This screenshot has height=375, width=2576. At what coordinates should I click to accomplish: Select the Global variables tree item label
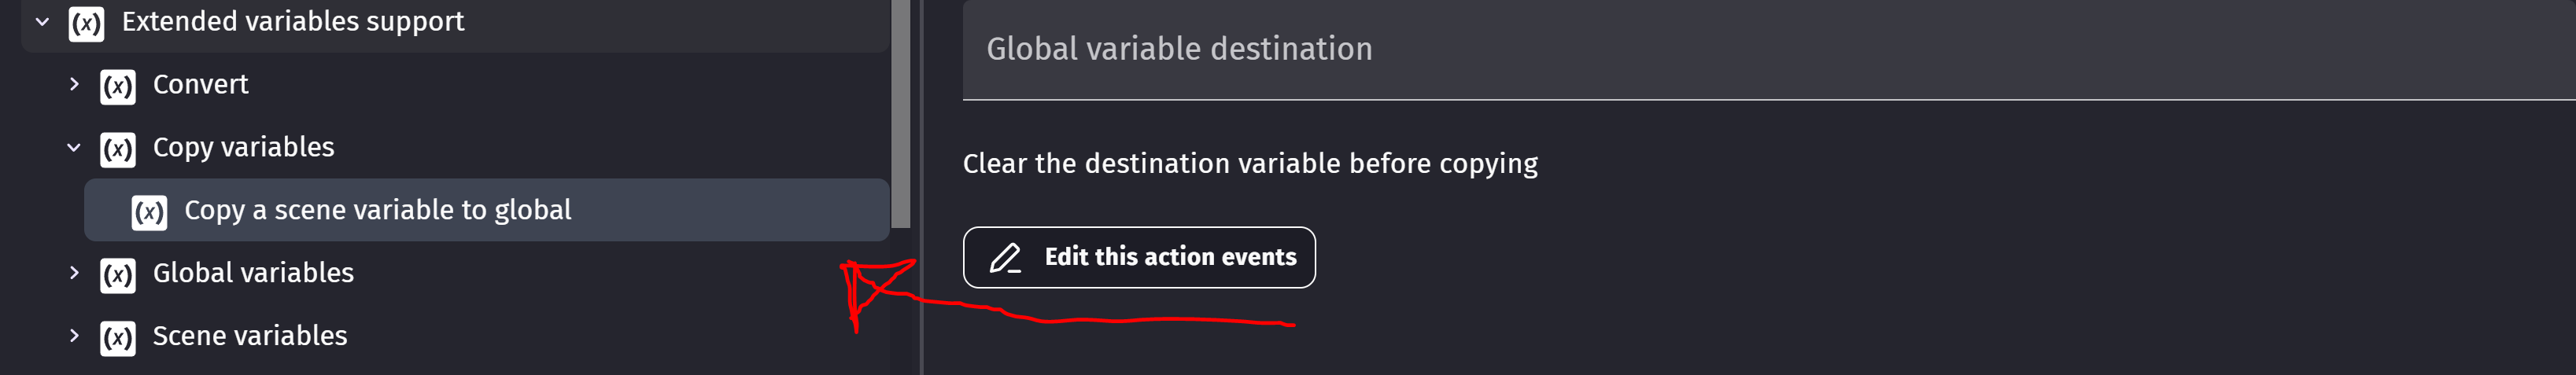point(253,273)
